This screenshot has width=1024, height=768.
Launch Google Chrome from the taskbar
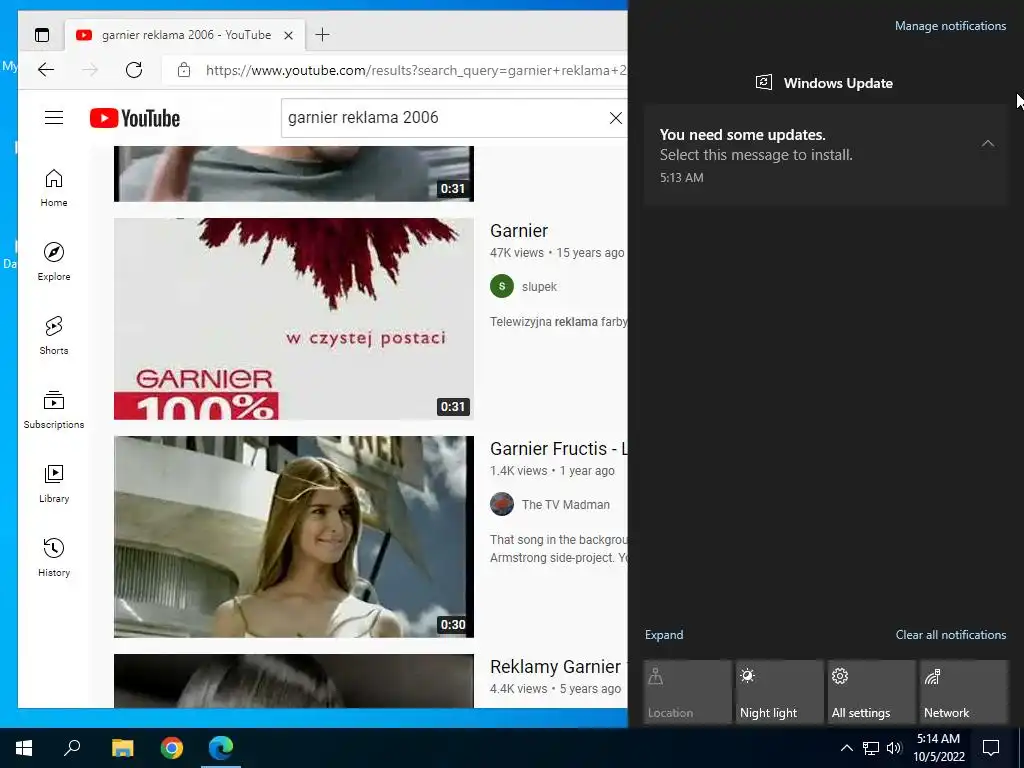click(172, 748)
